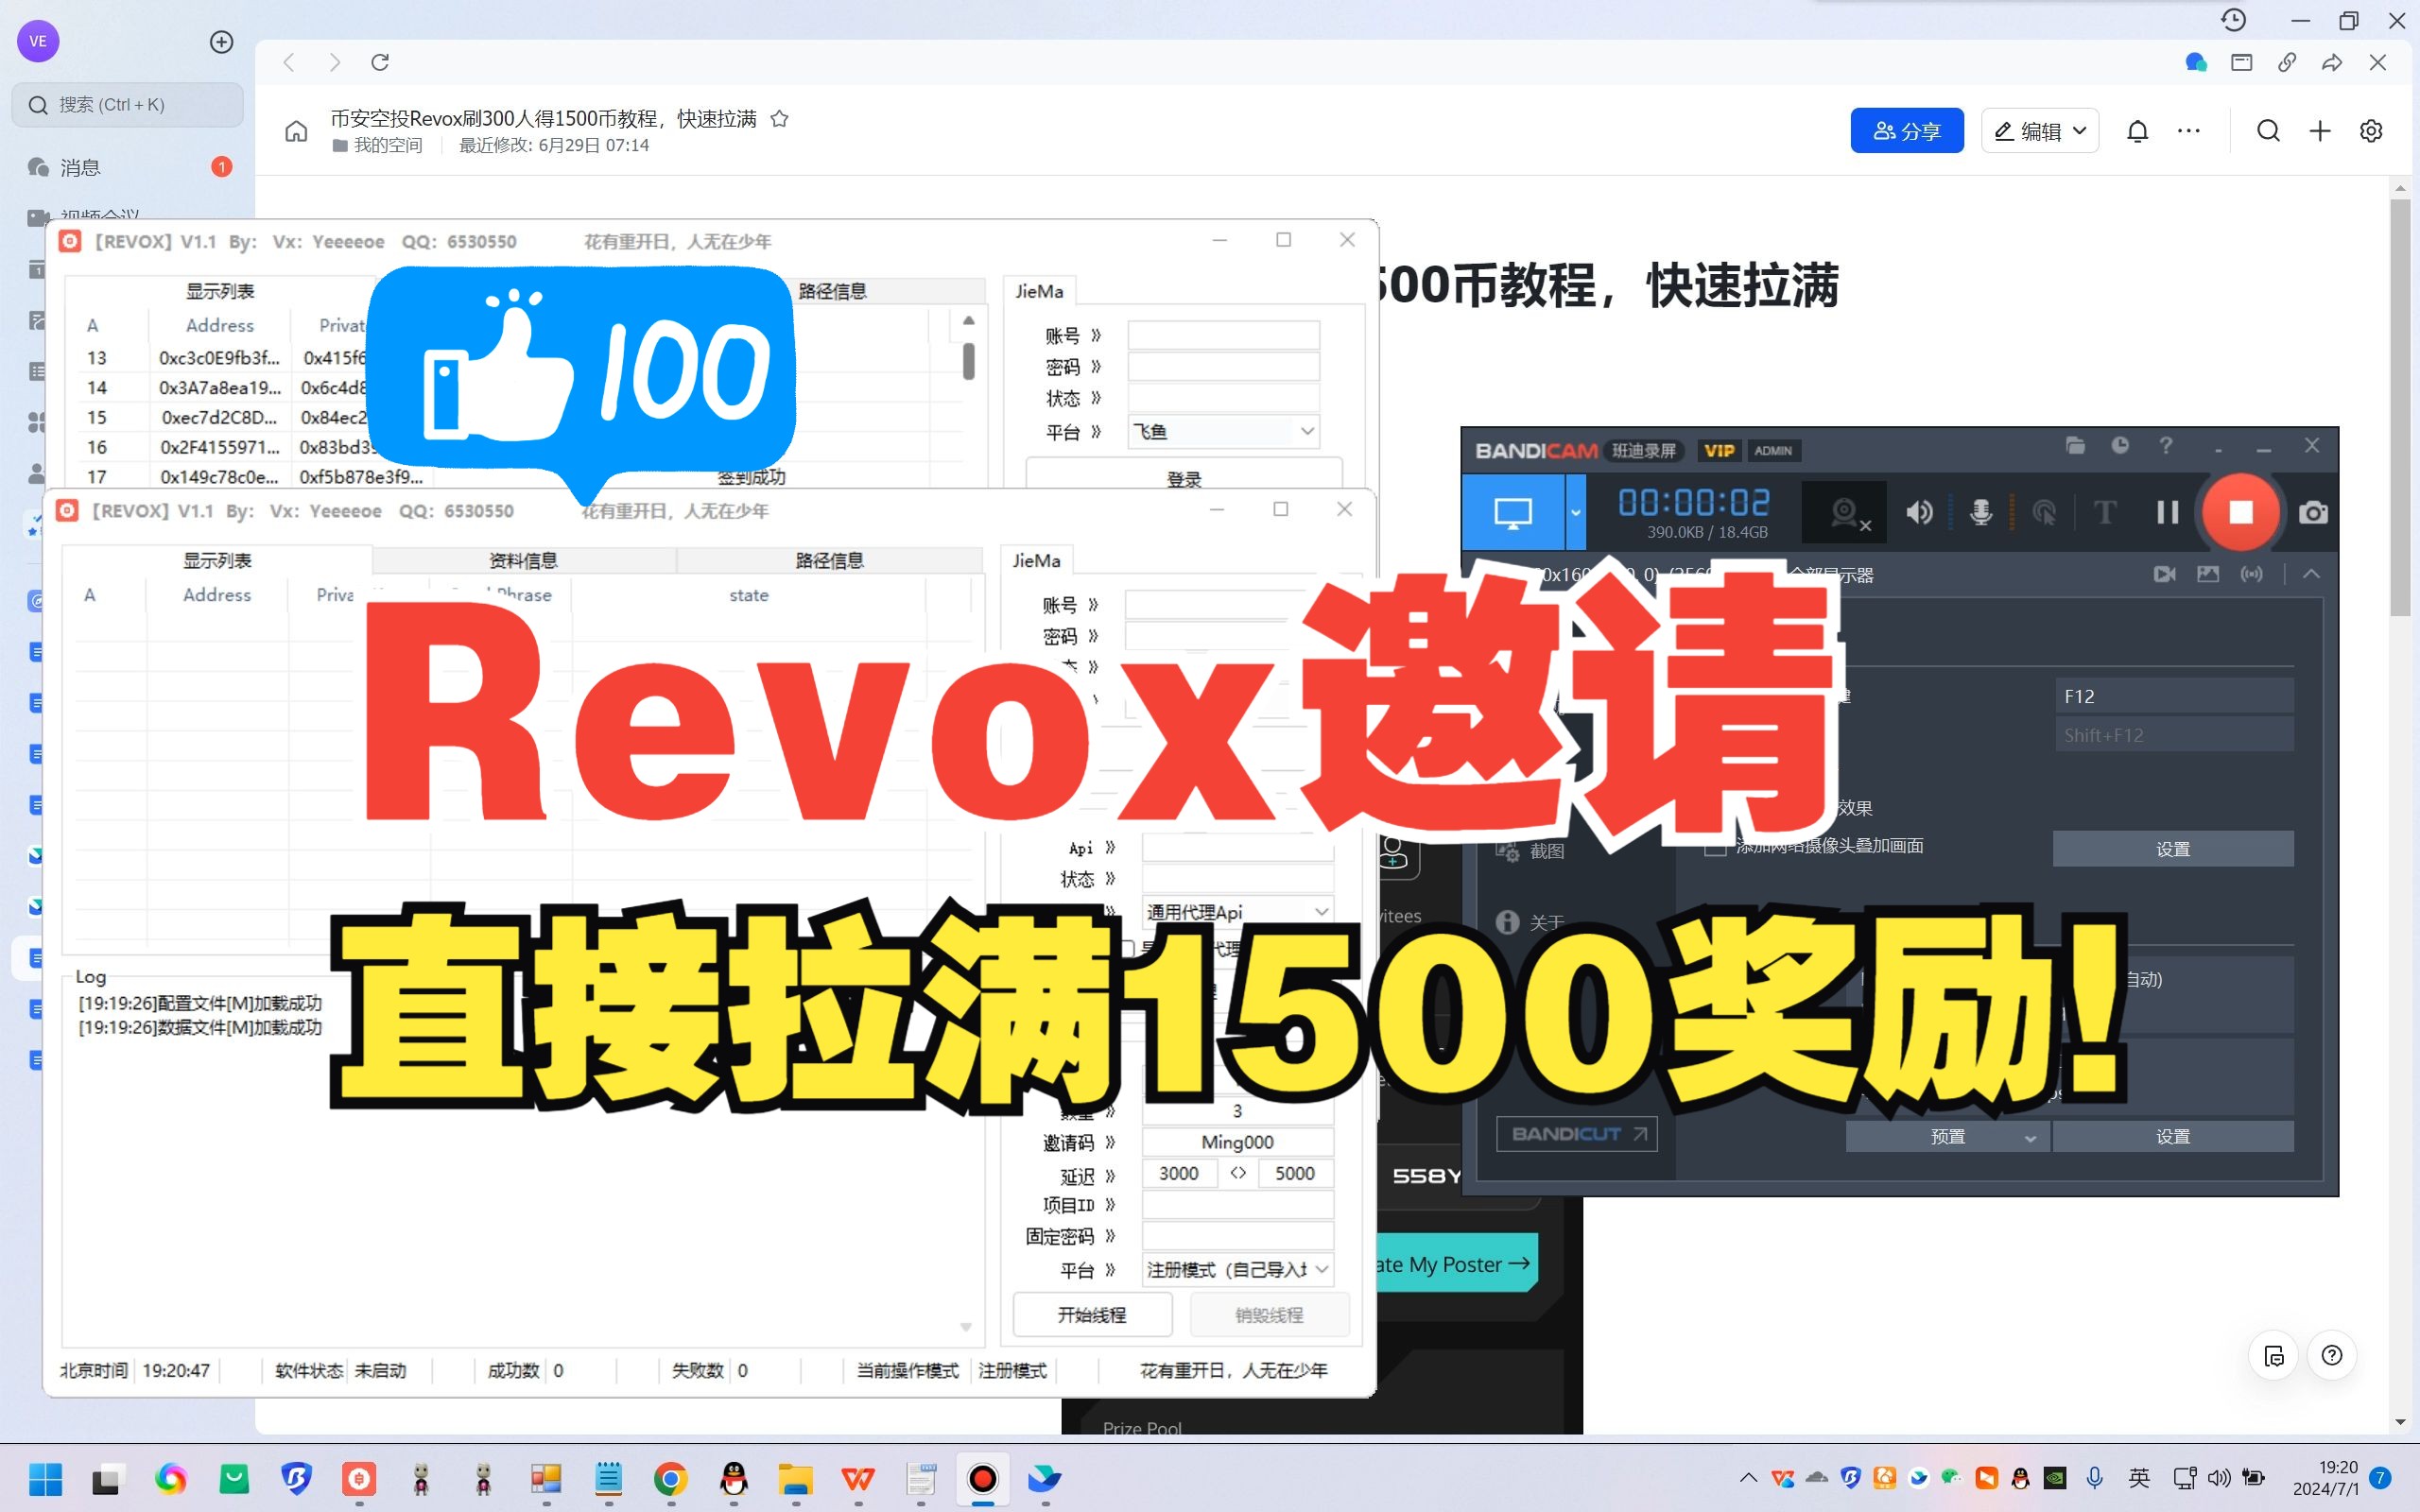Reload the document with refresh icon
The width and height of the screenshot is (2420, 1512).
coord(380,62)
